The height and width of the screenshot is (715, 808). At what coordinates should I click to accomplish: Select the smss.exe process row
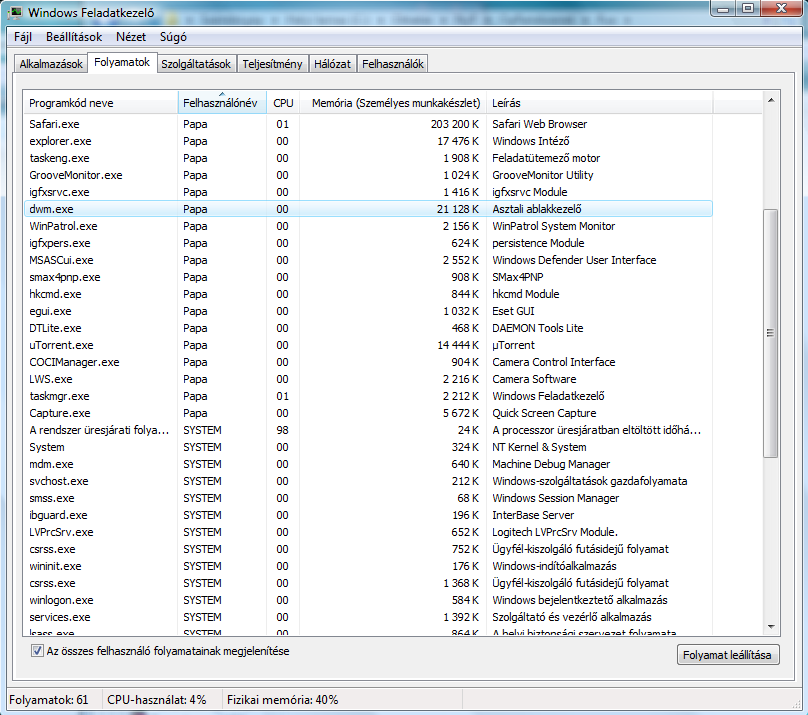point(368,498)
